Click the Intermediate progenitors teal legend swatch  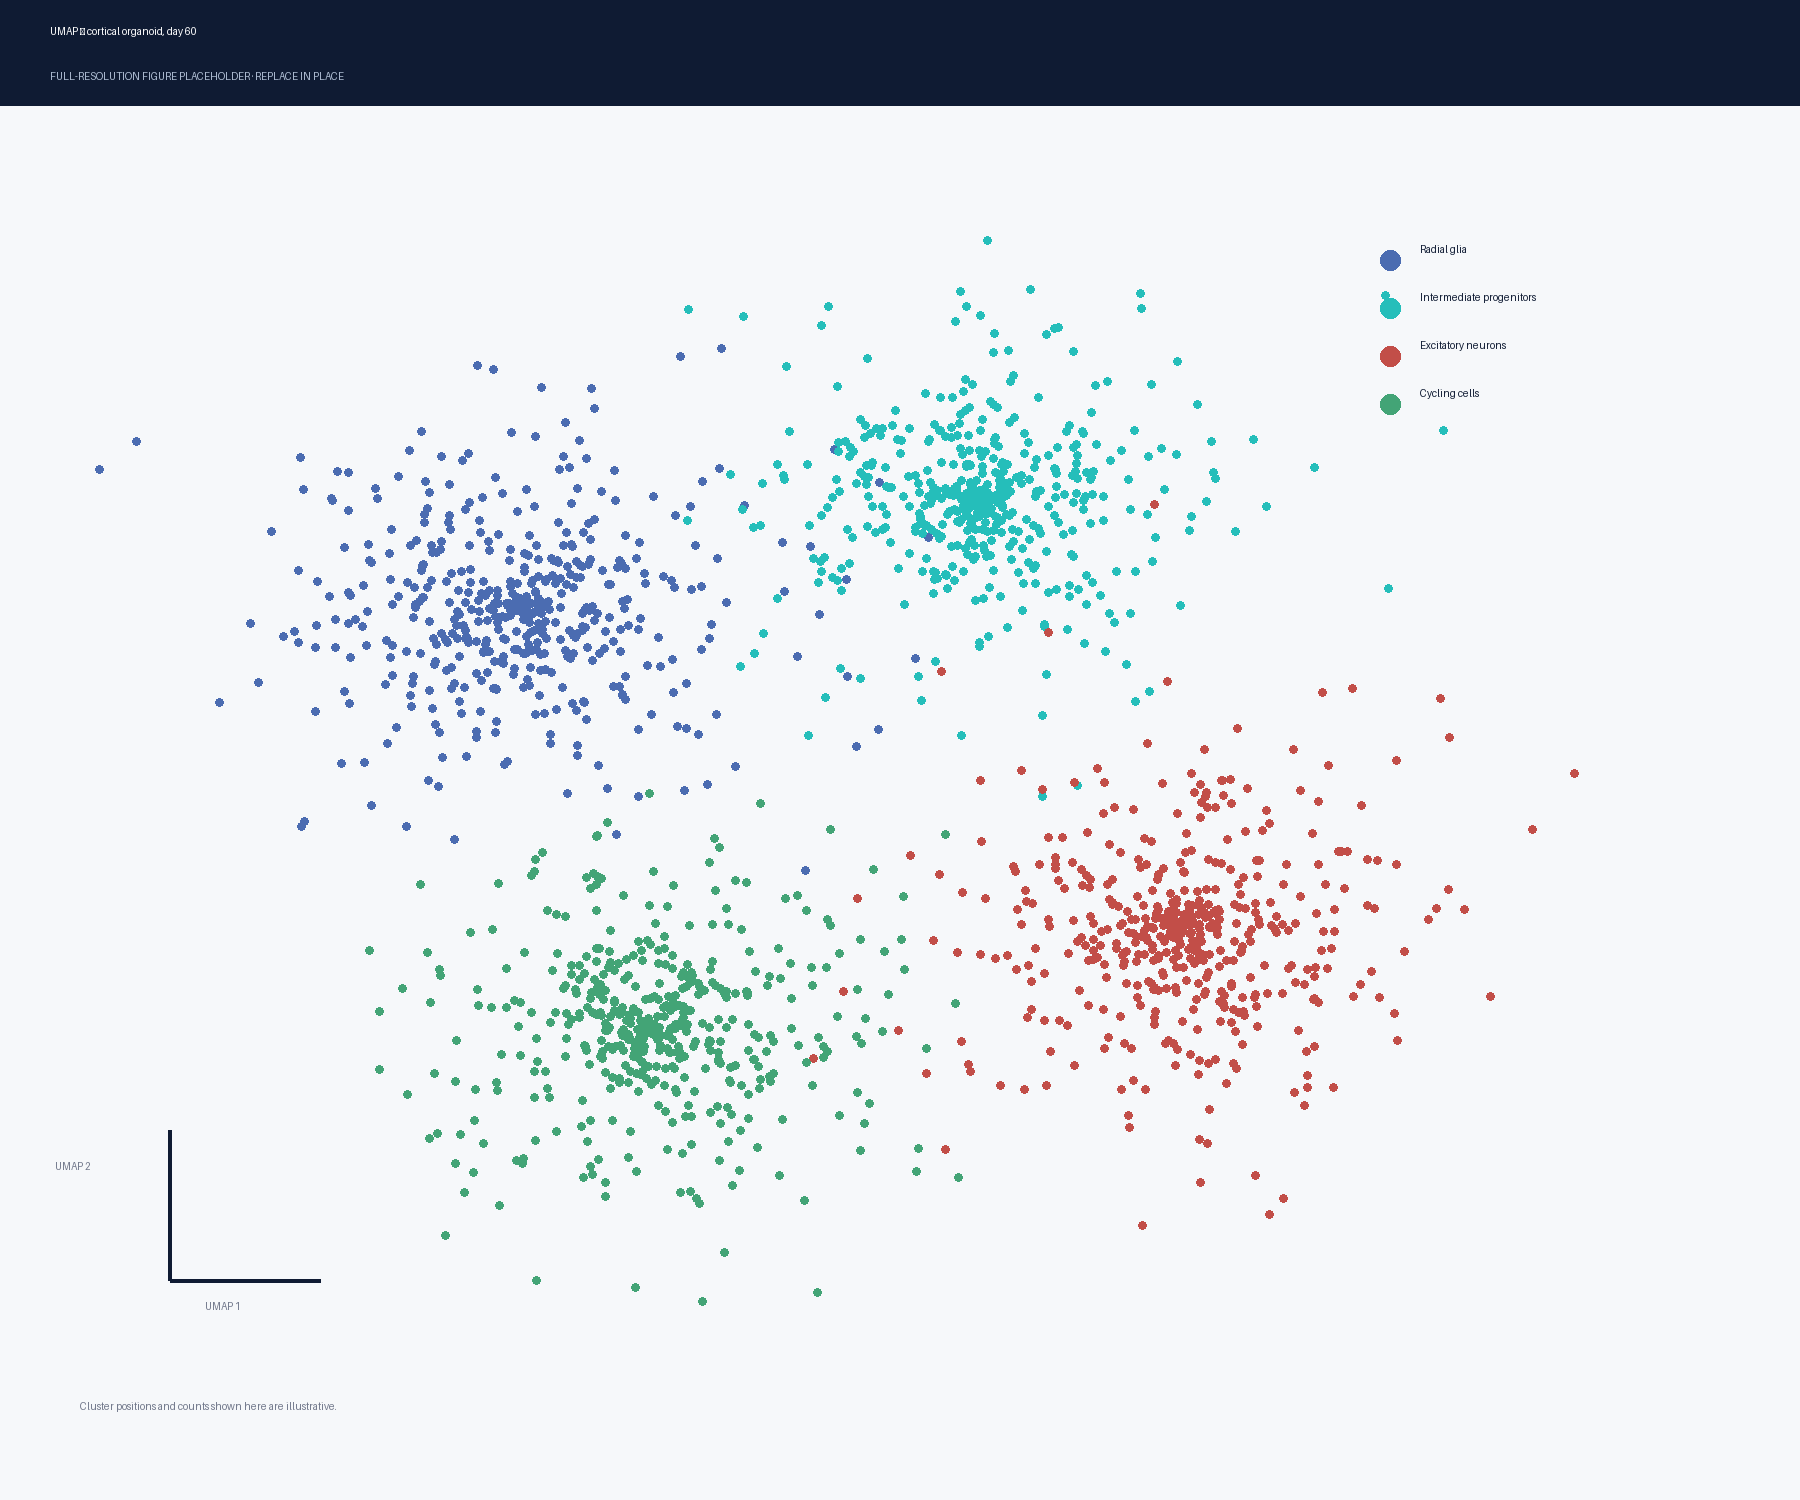point(1390,308)
